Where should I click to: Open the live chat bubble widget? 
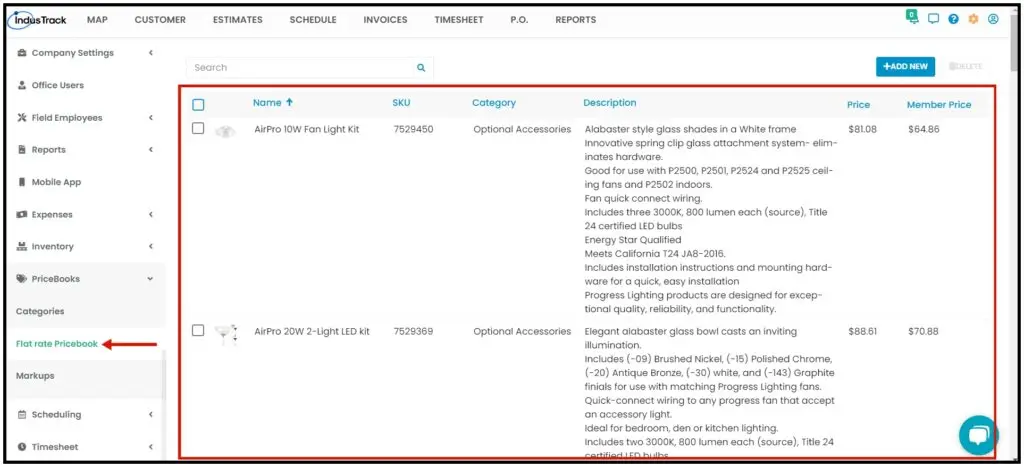point(978,435)
